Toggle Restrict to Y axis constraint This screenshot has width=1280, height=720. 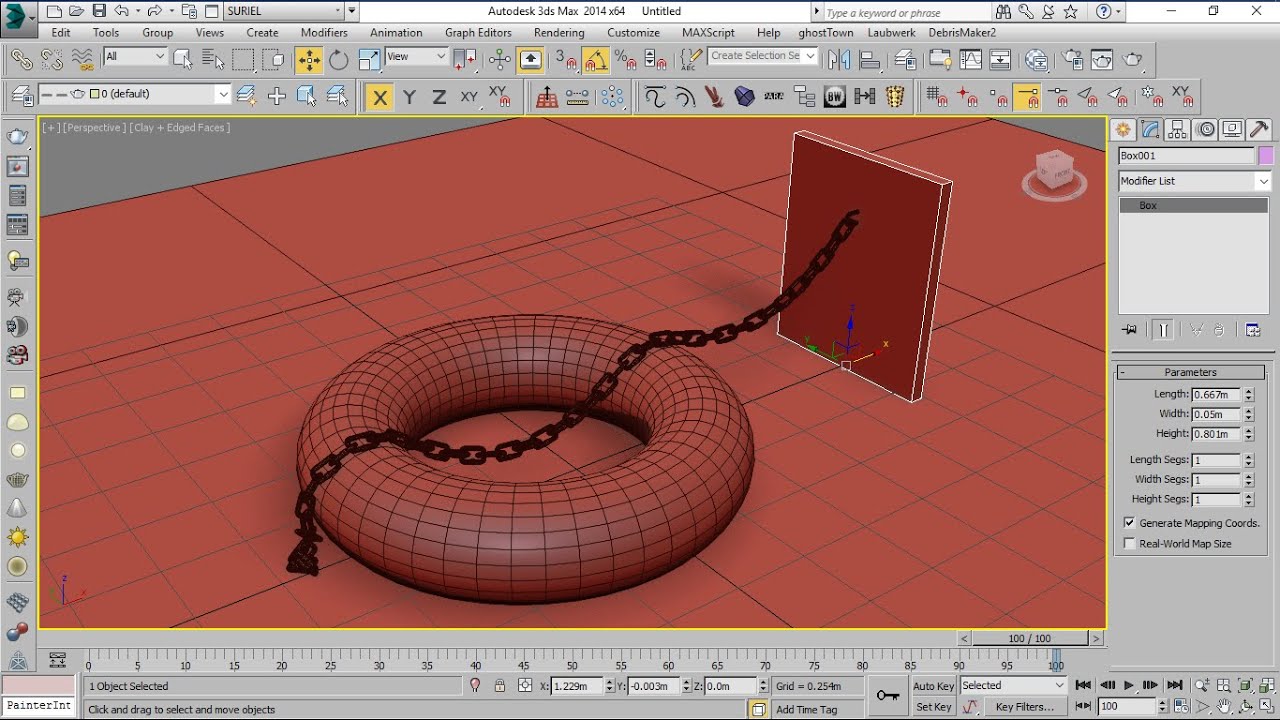[x=409, y=97]
